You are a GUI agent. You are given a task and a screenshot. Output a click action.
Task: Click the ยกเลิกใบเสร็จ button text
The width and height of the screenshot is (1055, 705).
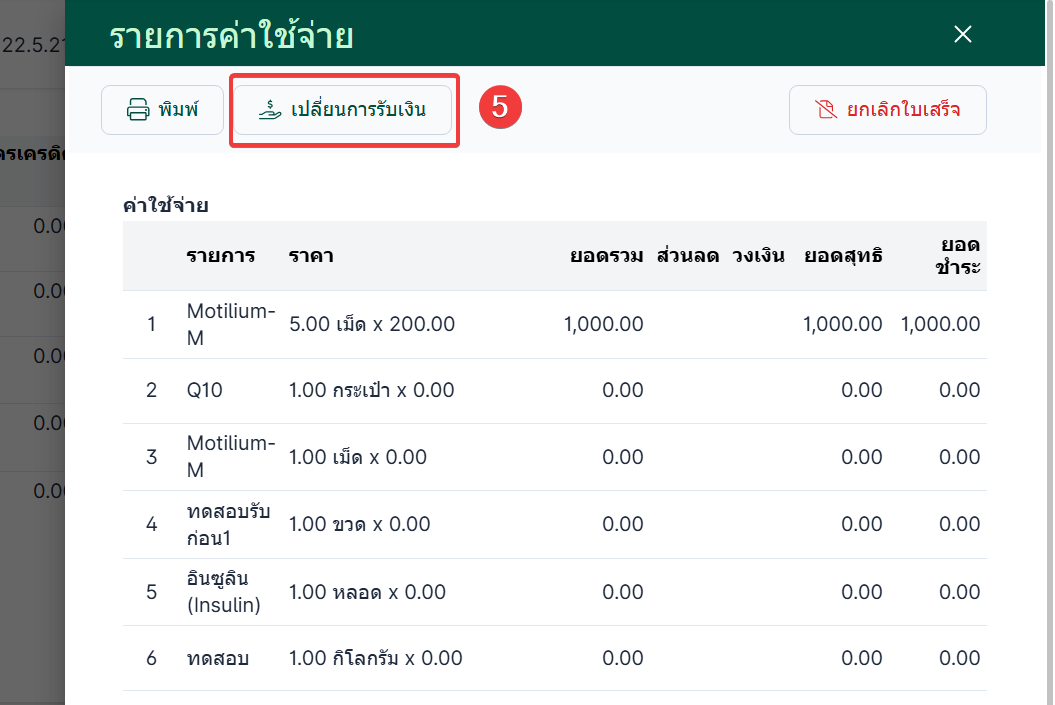point(903,109)
